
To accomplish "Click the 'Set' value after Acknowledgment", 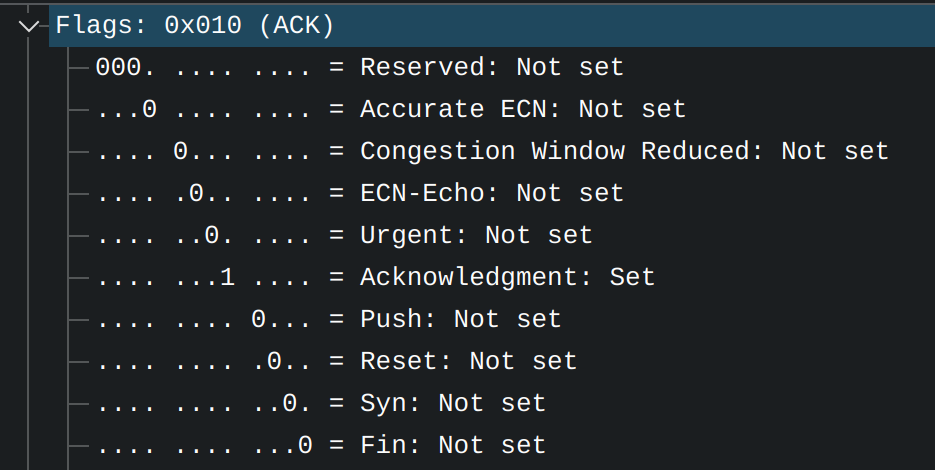I will 632,277.
